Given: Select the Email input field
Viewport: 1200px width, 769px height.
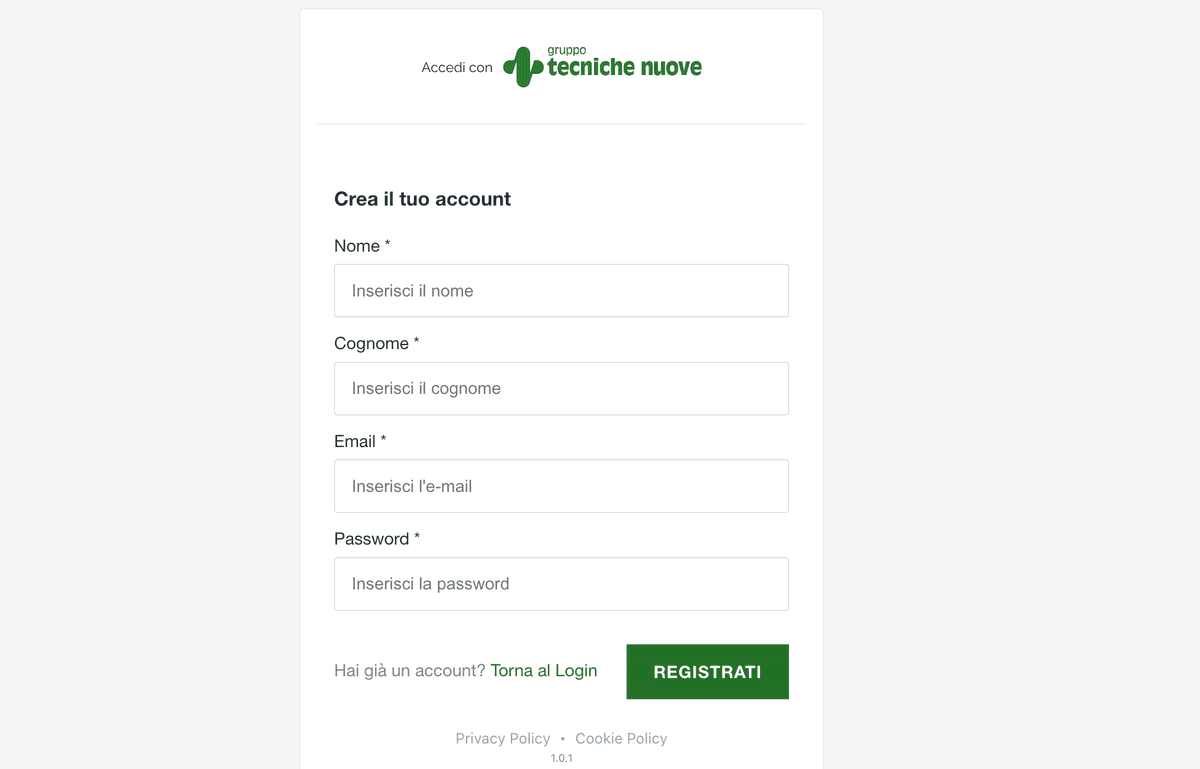Looking at the screenshot, I should pos(560,485).
